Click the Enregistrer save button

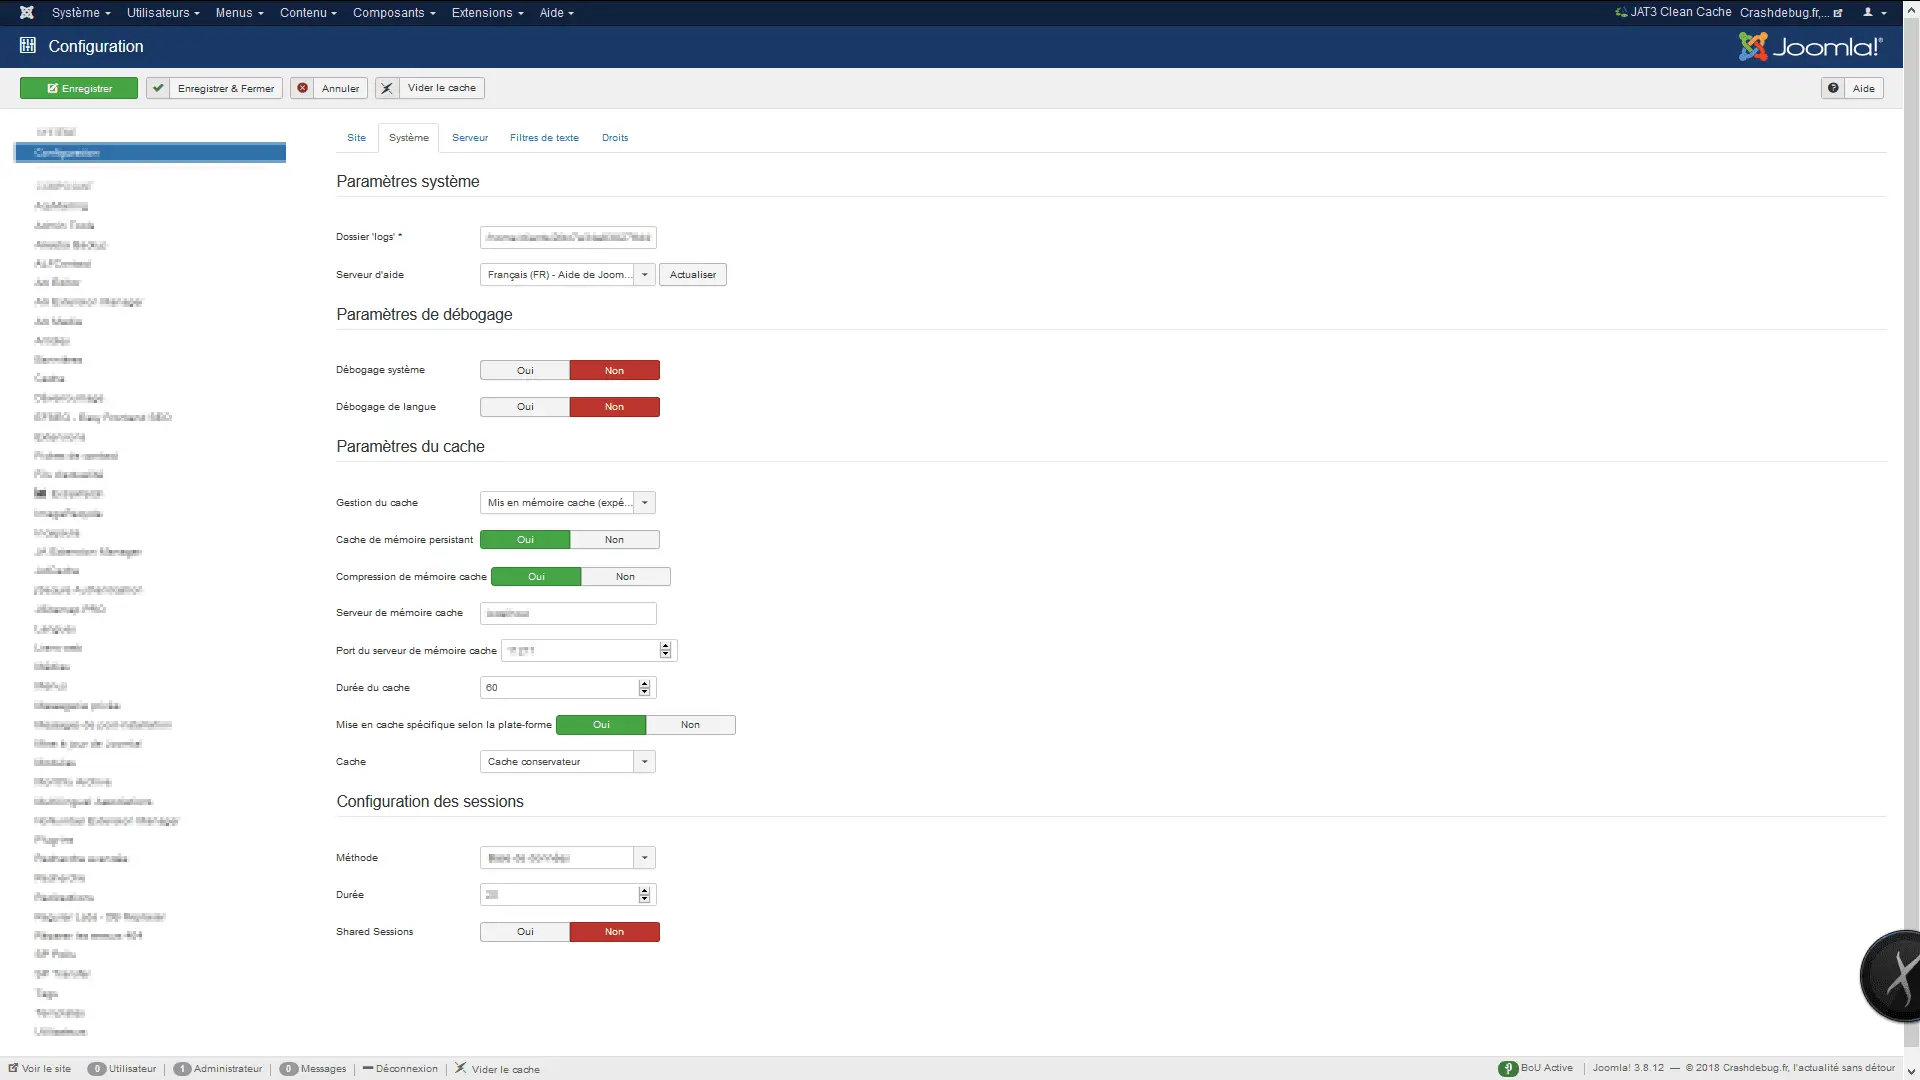79,88
